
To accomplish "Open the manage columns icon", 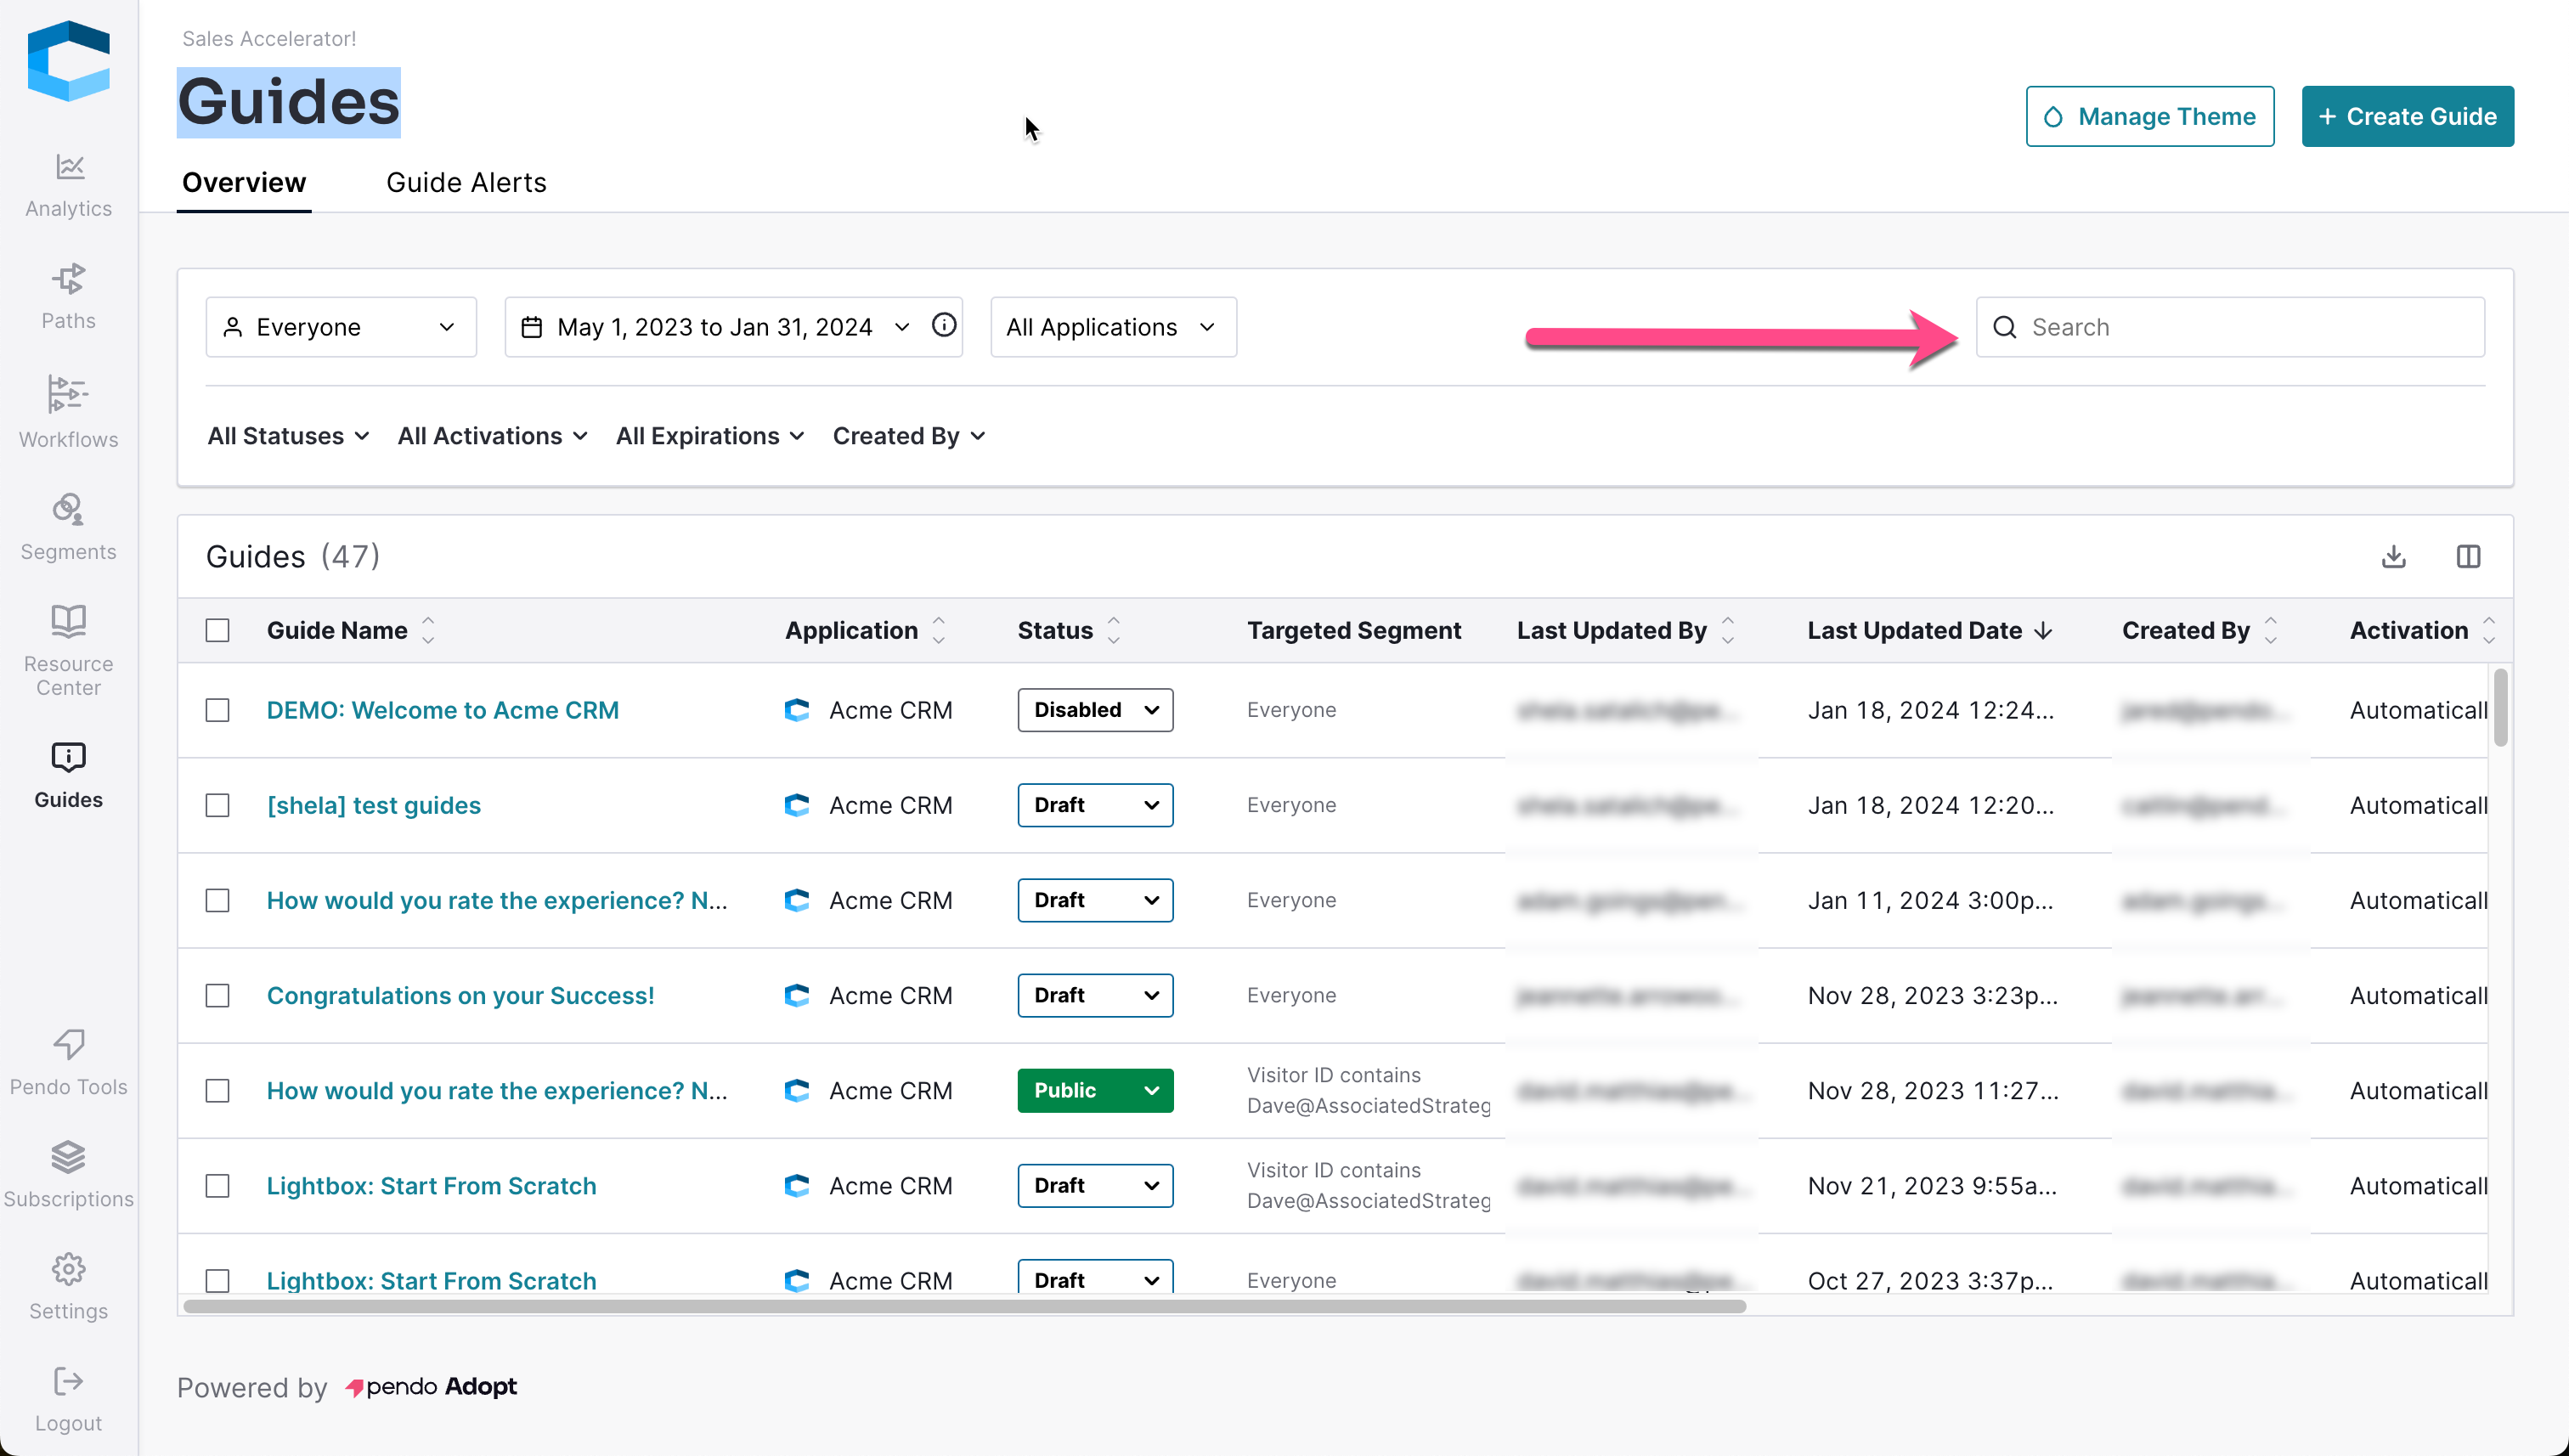I will pos(2468,556).
